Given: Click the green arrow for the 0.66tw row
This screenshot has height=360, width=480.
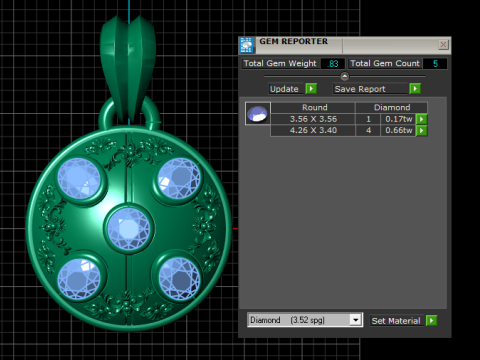Looking at the screenshot, I should pyautogui.click(x=422, y=130).
